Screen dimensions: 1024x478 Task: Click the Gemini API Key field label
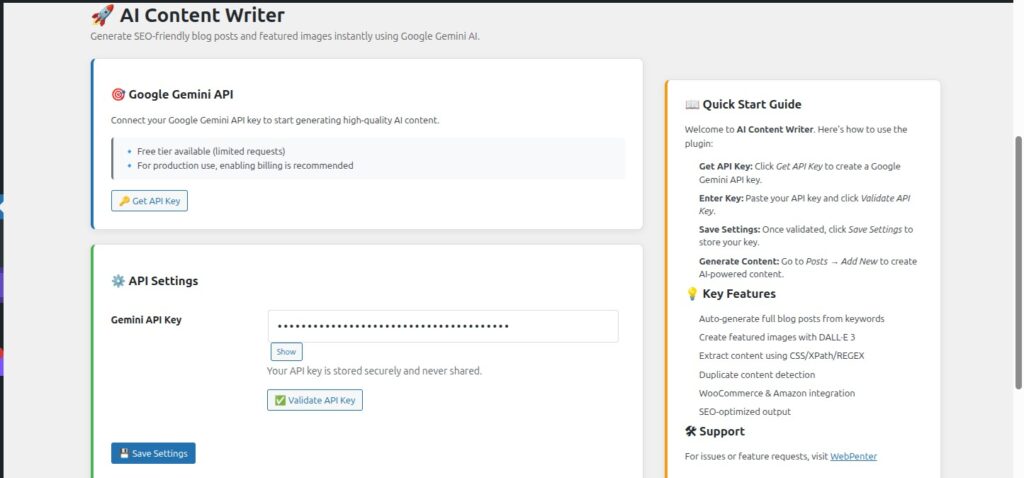pyautogui.click(x=146, y=320)
